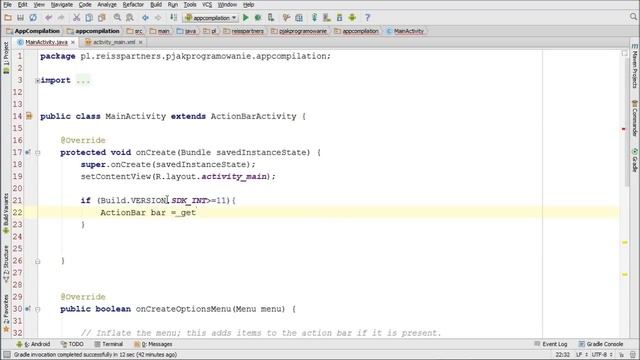Image resolution: width=640 pixels, height=360 pixels.
Task: Collapse the onCreate method fold marker
Action: (38, 152)
